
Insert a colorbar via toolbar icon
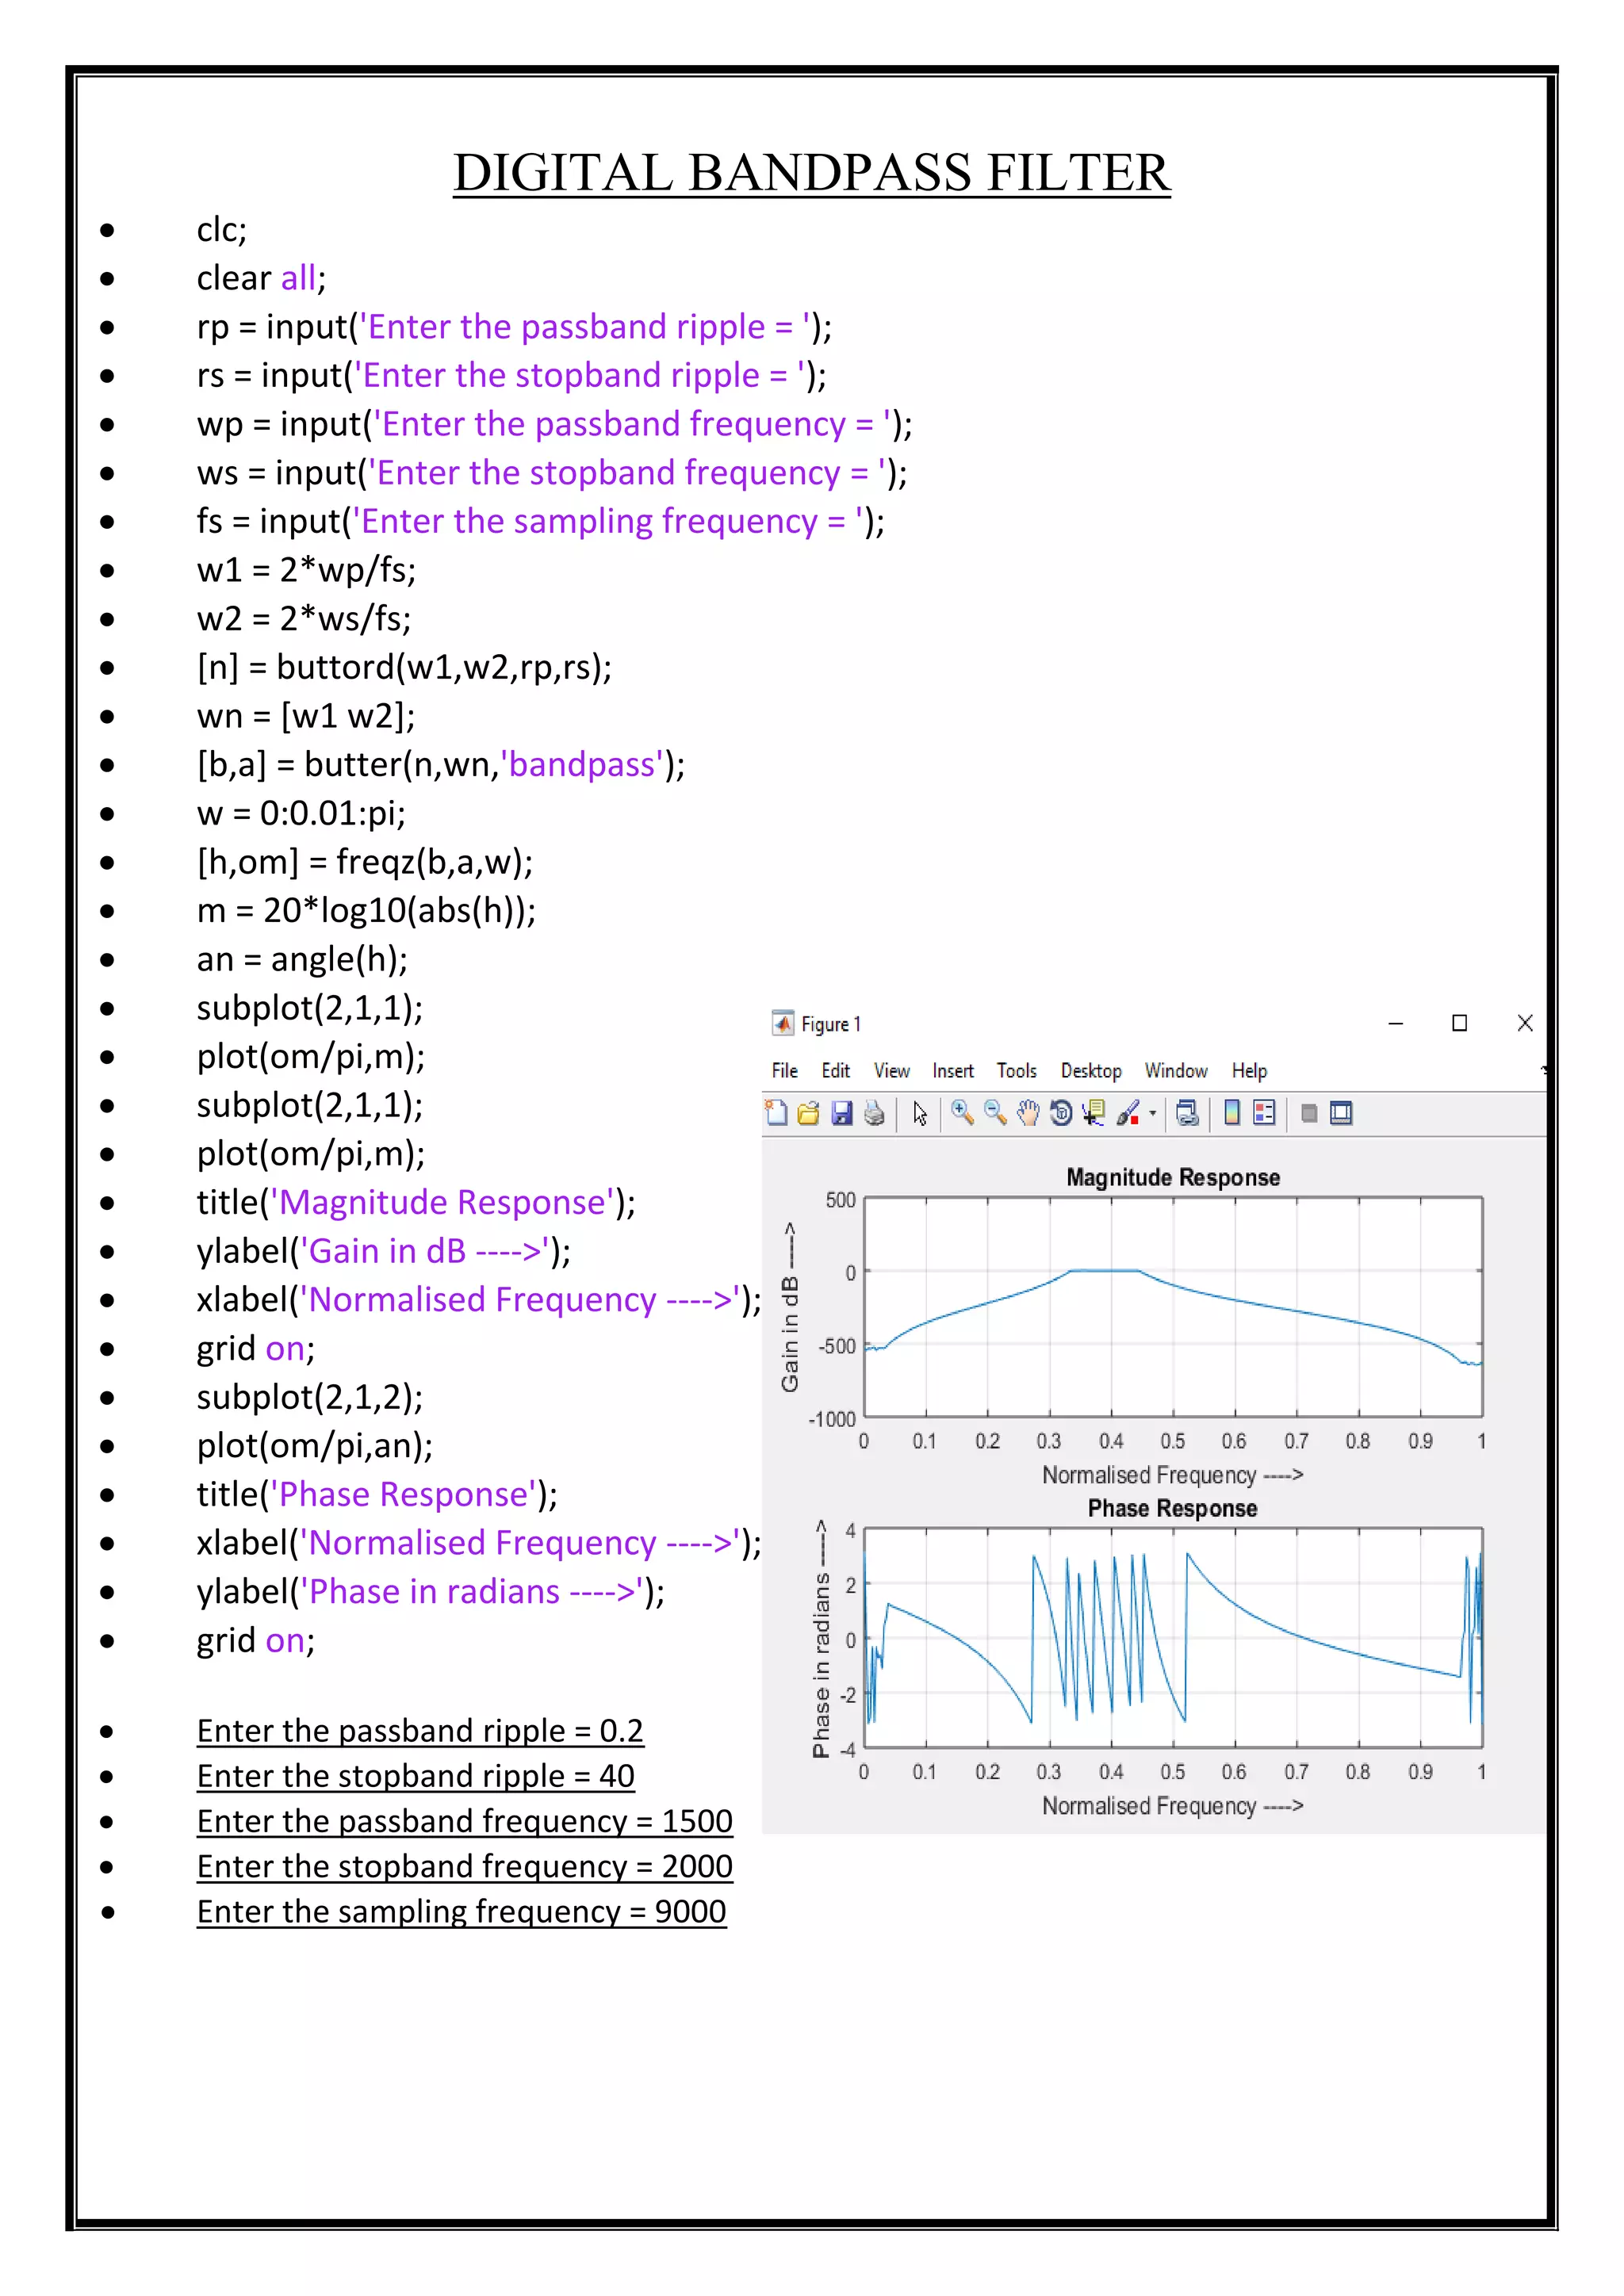[x=1232, y=1113]
